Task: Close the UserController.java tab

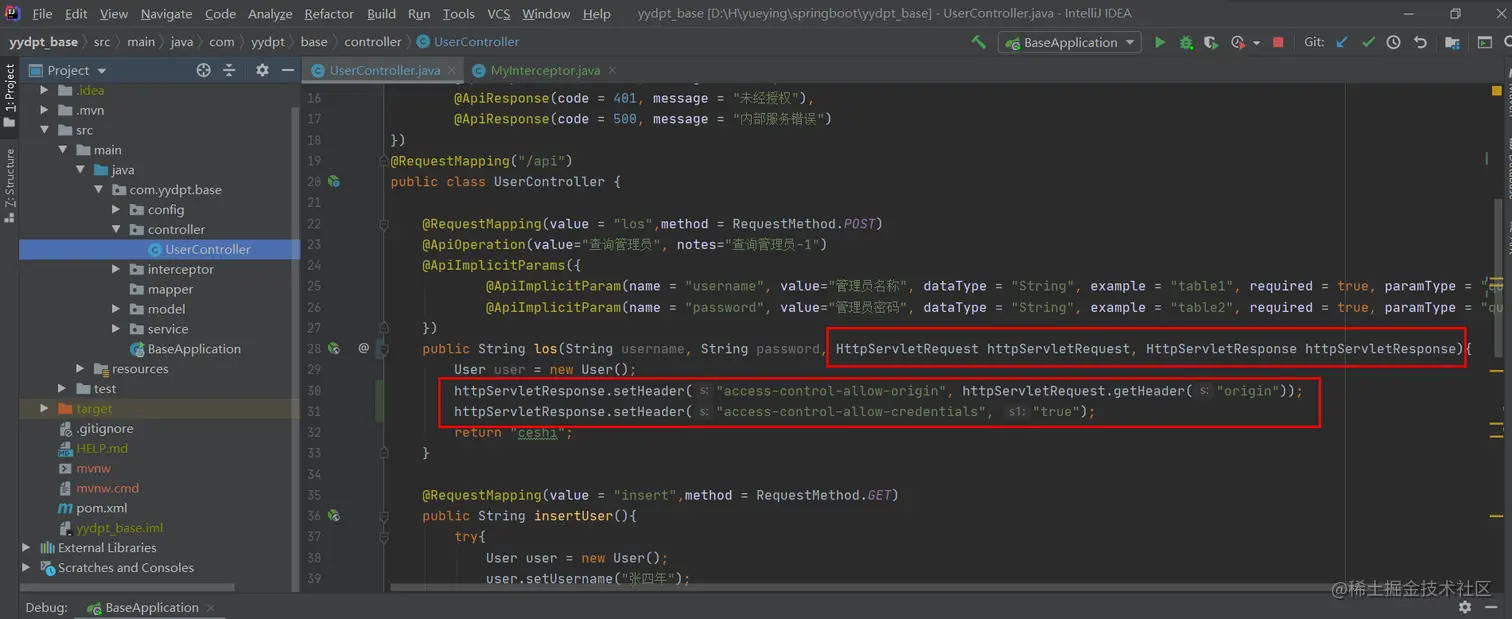Action: 452,70
